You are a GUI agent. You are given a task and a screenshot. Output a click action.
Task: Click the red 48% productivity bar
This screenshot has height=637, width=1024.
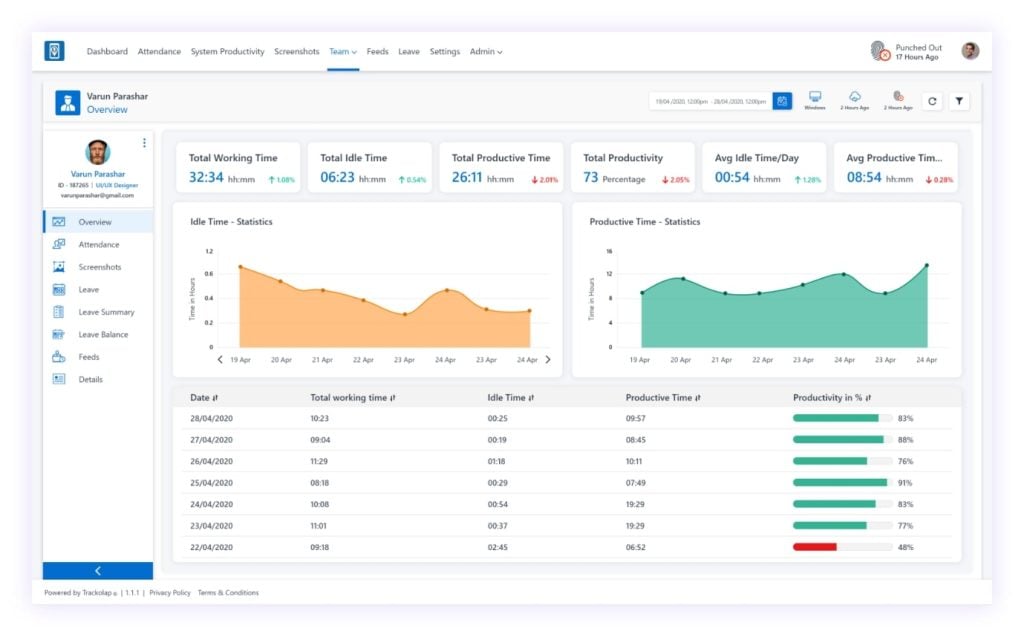tap(814, 547)
